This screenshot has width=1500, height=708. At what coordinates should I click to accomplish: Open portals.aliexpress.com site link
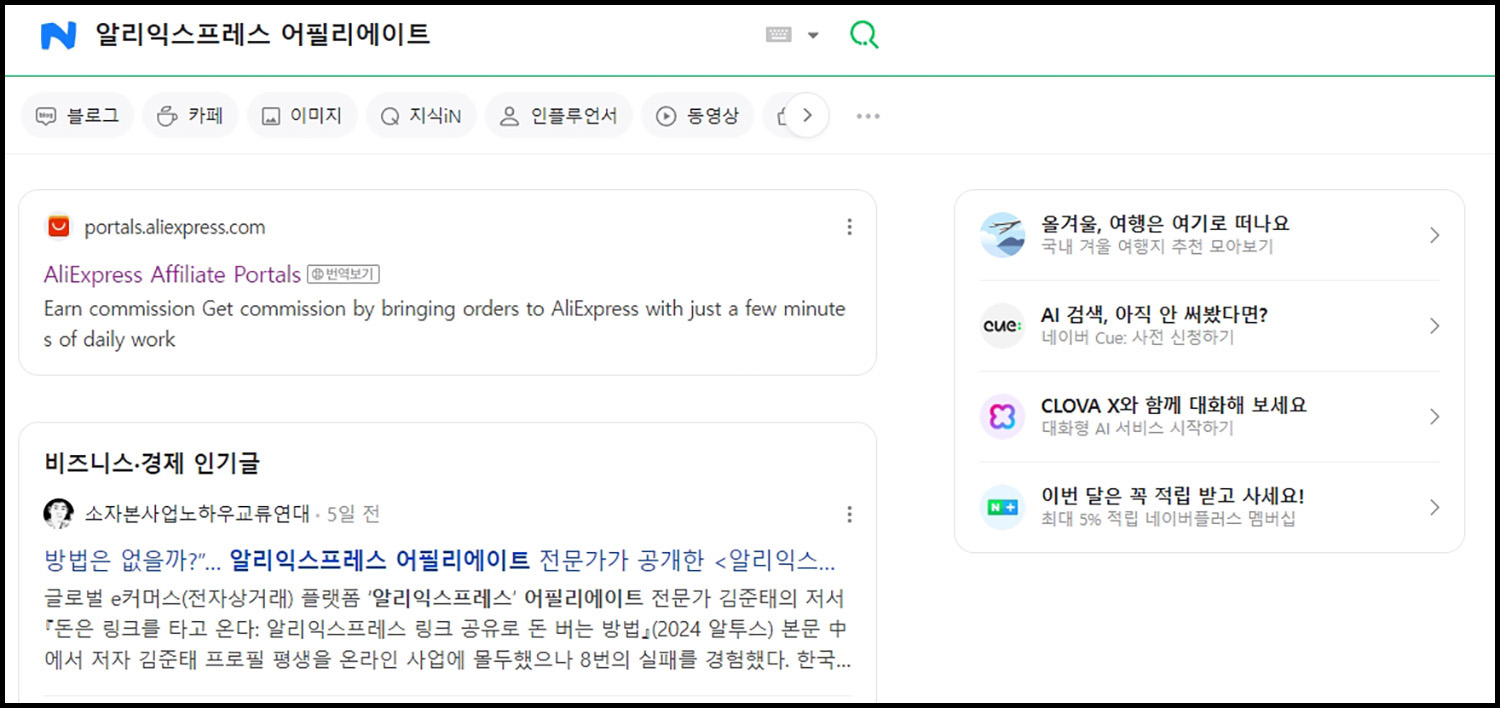click(x=175, y=227)
